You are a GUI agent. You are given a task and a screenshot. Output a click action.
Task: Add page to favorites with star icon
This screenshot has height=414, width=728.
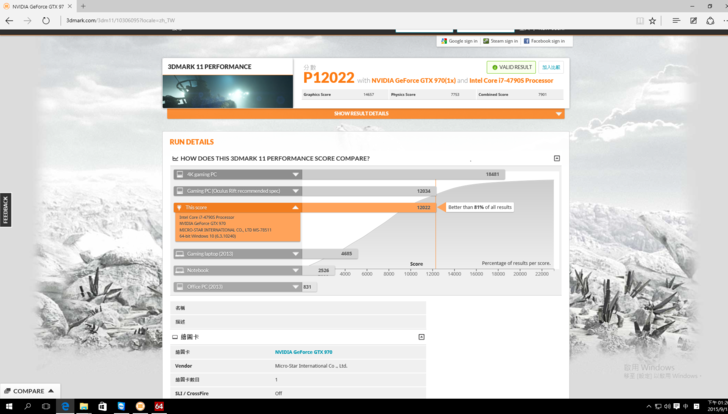tap(652, 20)
